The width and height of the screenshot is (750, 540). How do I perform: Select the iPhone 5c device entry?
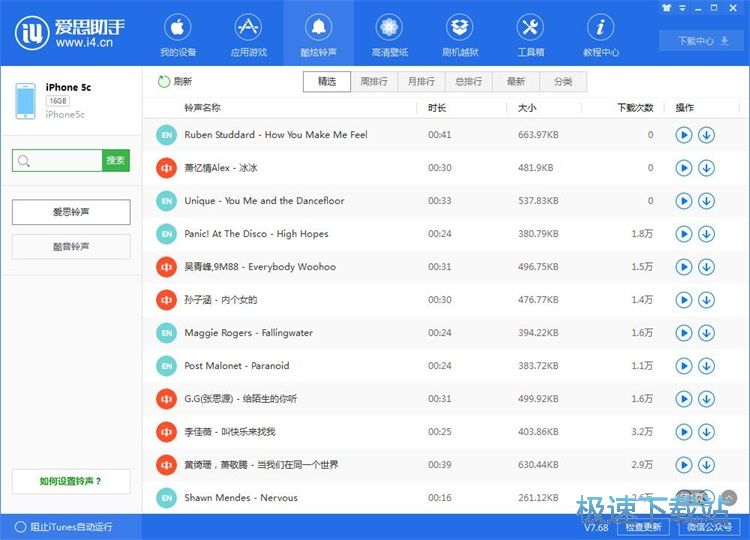(x=71, y=101)
